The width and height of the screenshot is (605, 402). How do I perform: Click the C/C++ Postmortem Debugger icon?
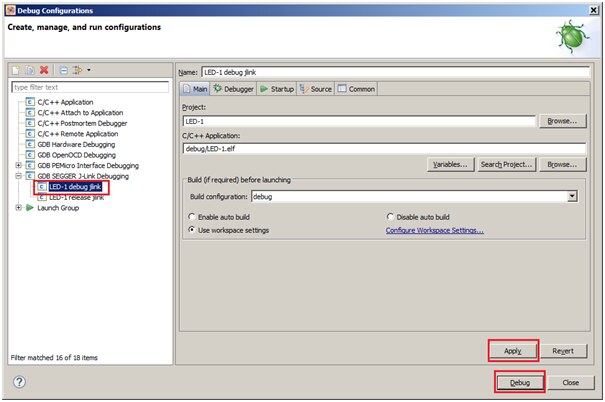pos(30,123)
